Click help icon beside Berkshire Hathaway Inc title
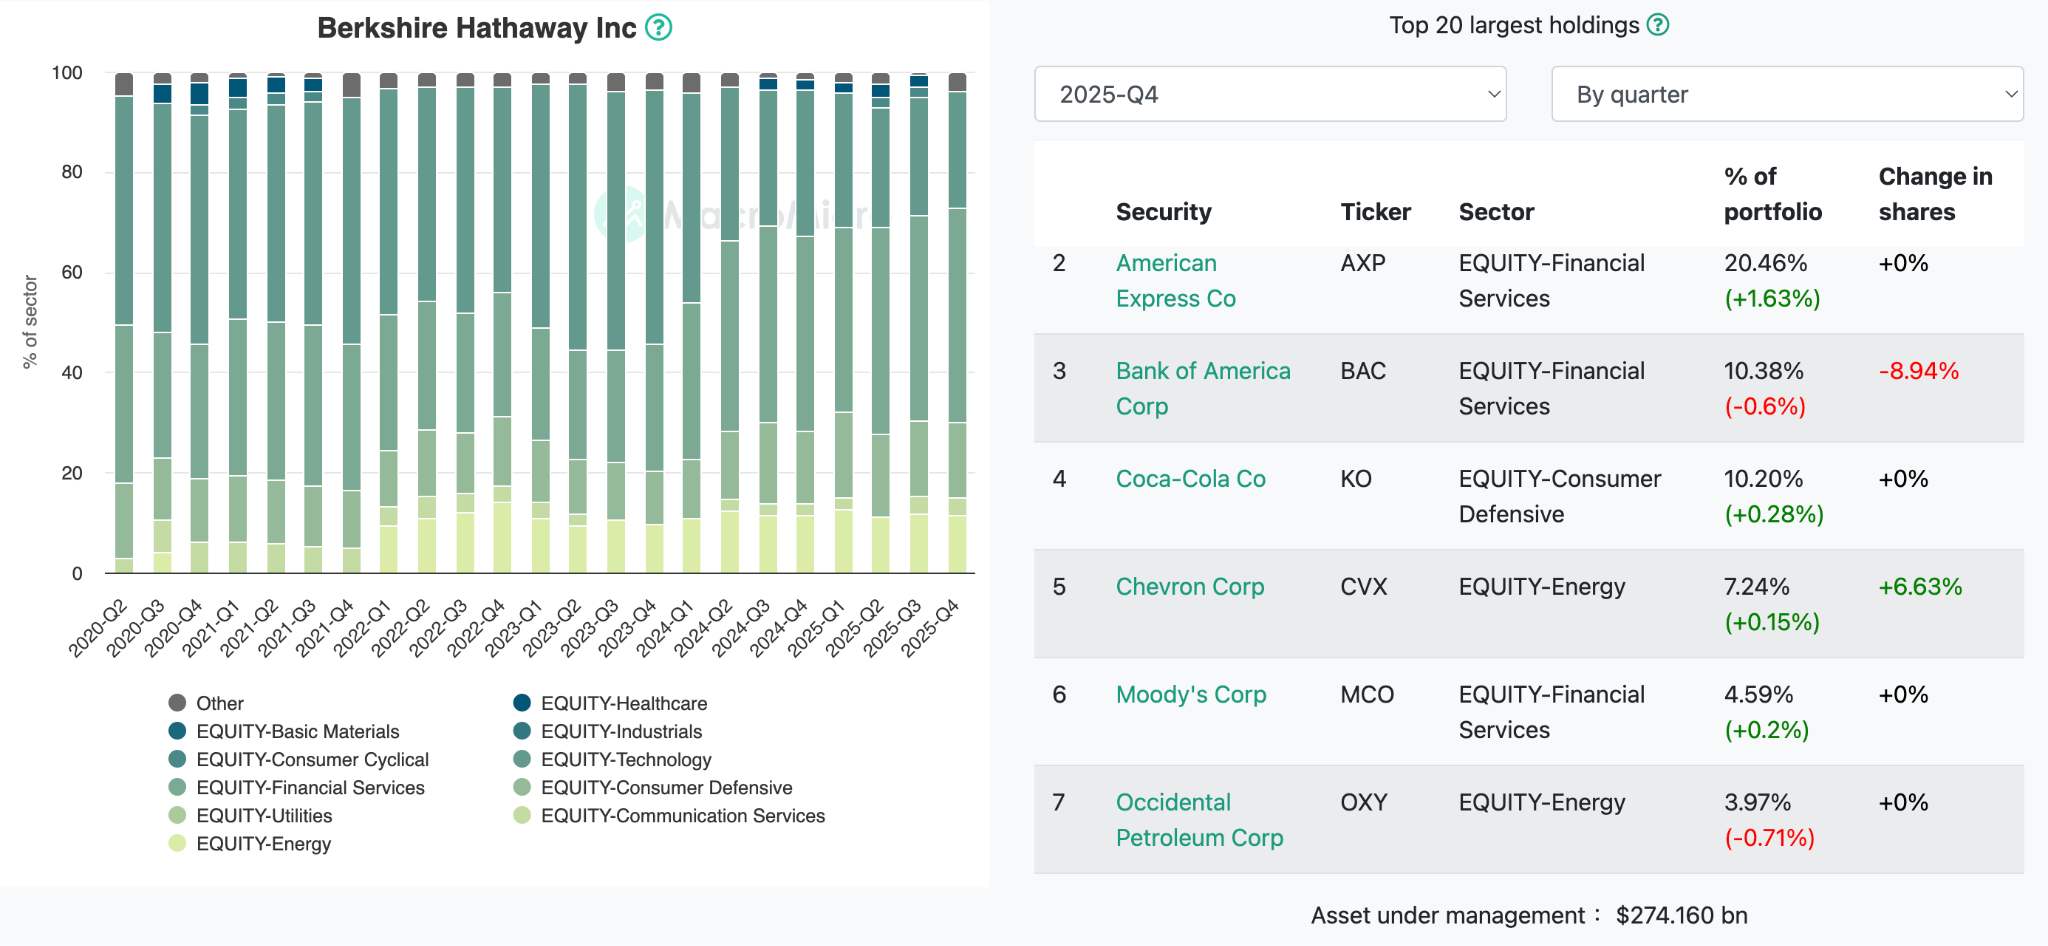Viewport: 2048px width, 946px height. (658, 27)
